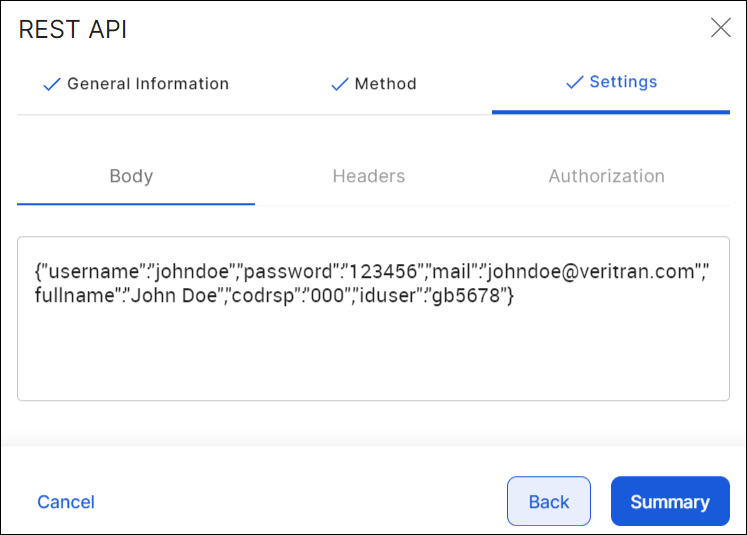Screen dimensions: 747x535
Task: Click the REST API dialog title
Action: (x=73, y=29)
